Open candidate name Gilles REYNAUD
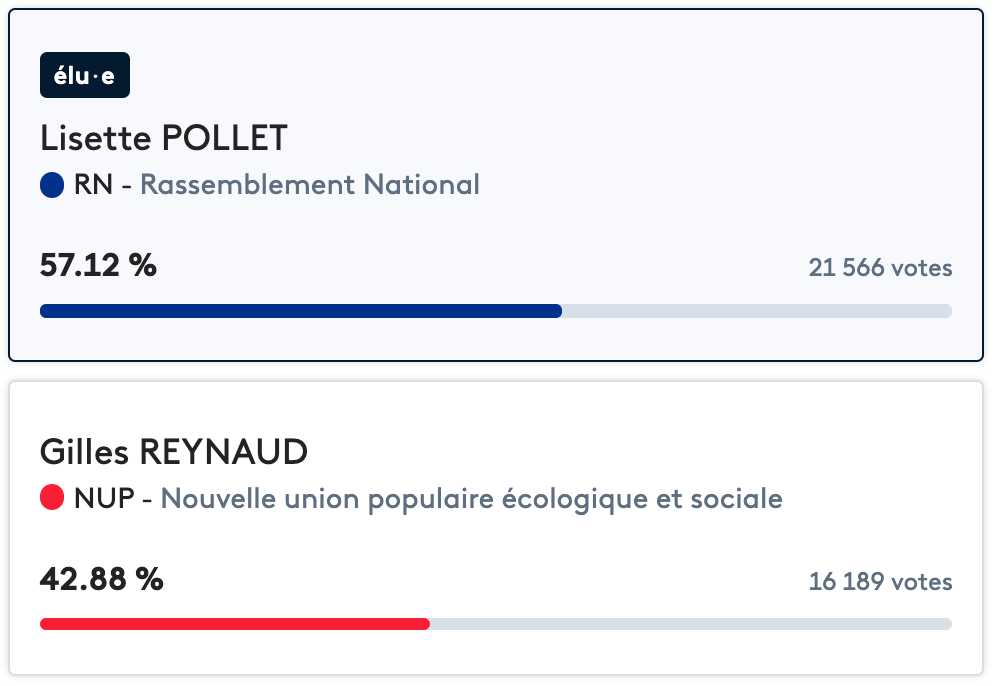This screenshot has width=998, height=686. tap(173, 452)
